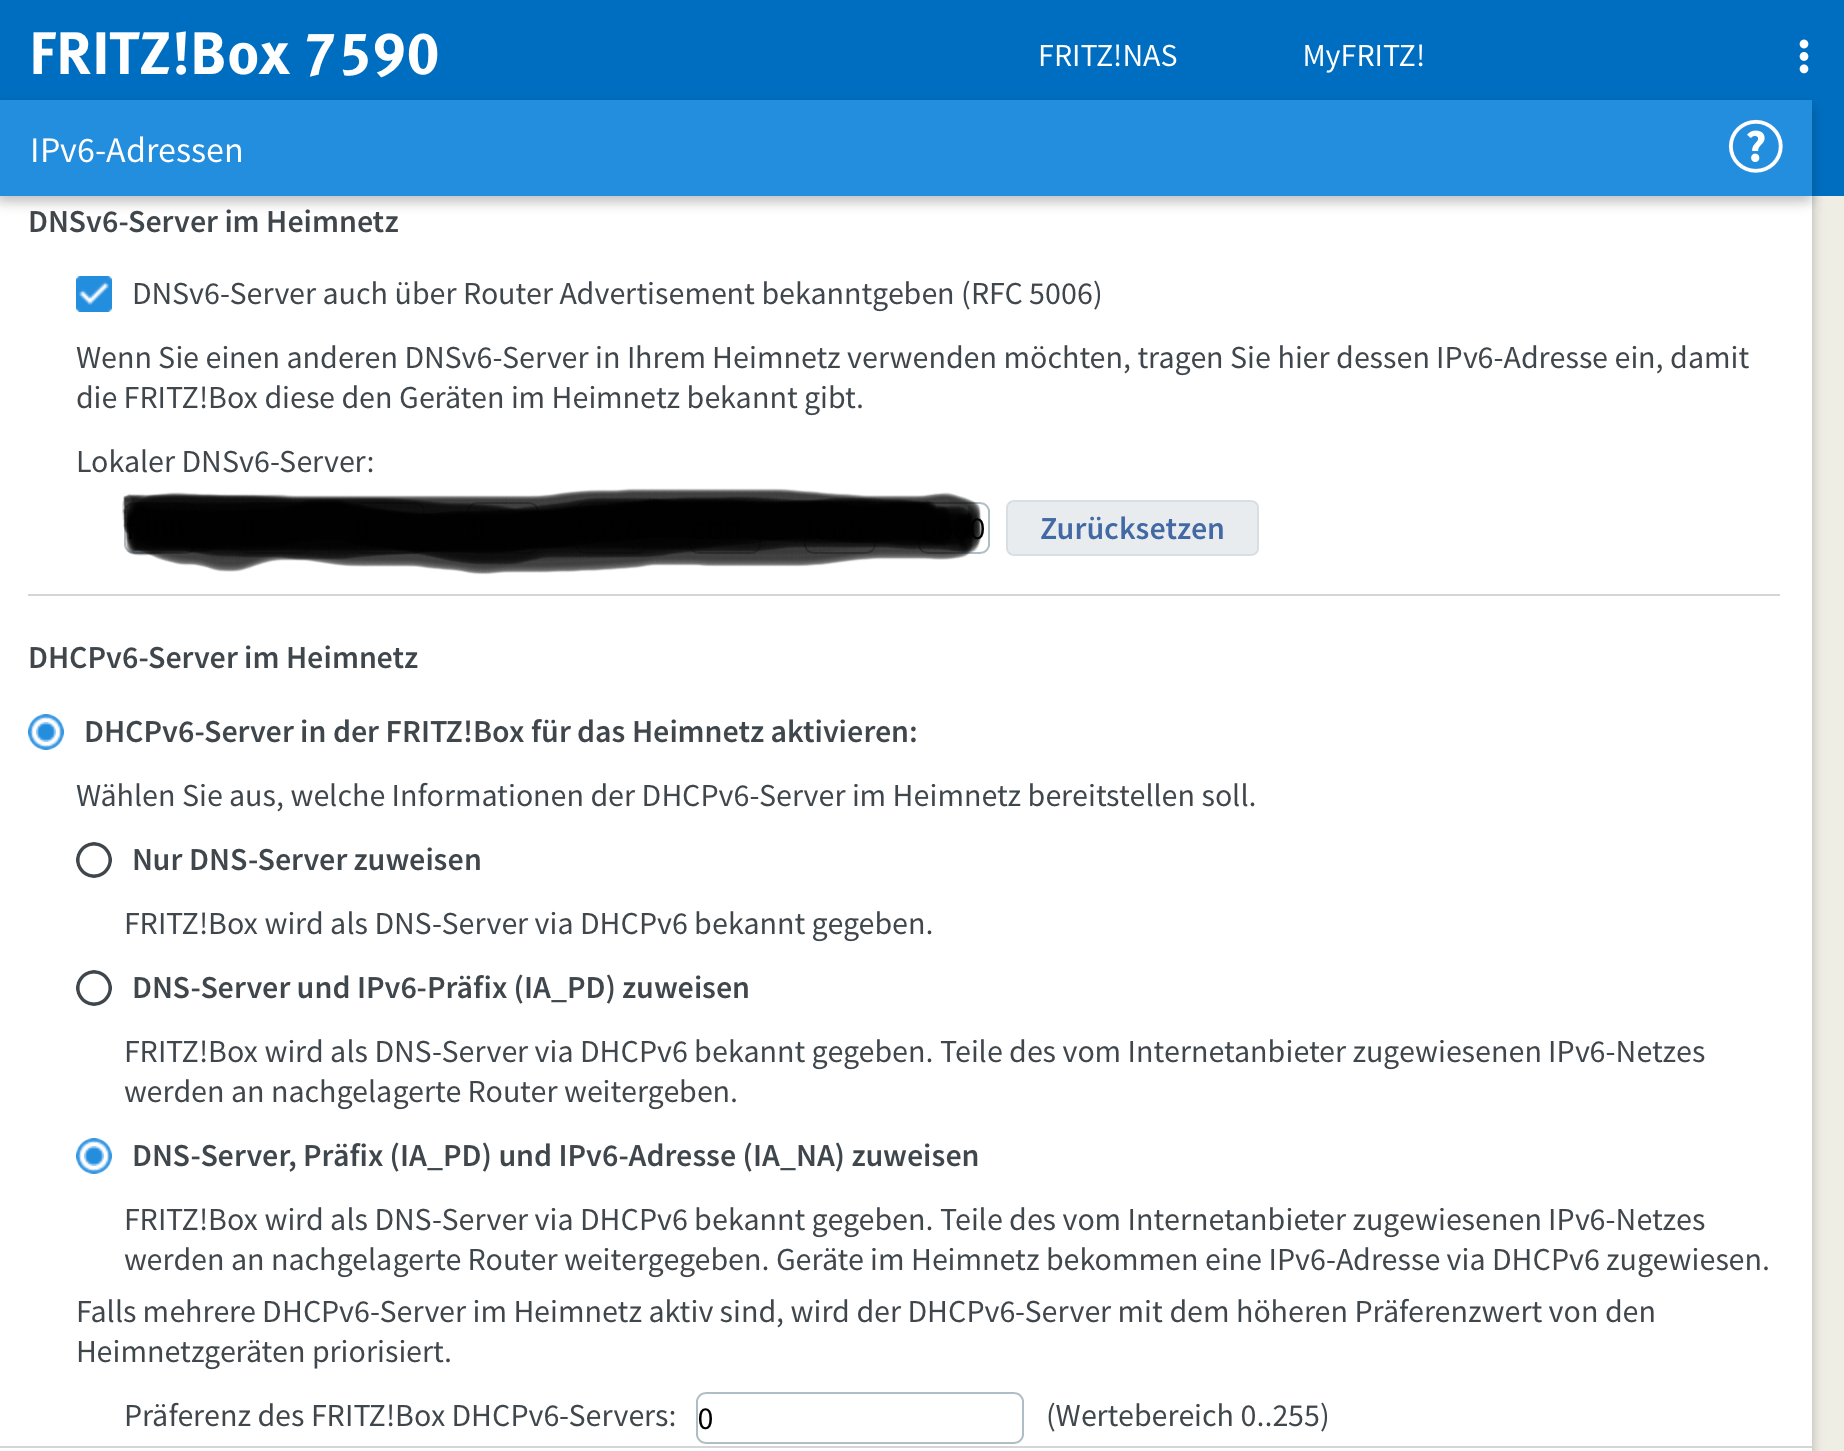Image resolution: width=1844 pixels, height=1451 pixels.
Task: Select DNS-Server, Präfix und IPv6-Adresse (IA_NA) option
Action: coord(94,1156)
